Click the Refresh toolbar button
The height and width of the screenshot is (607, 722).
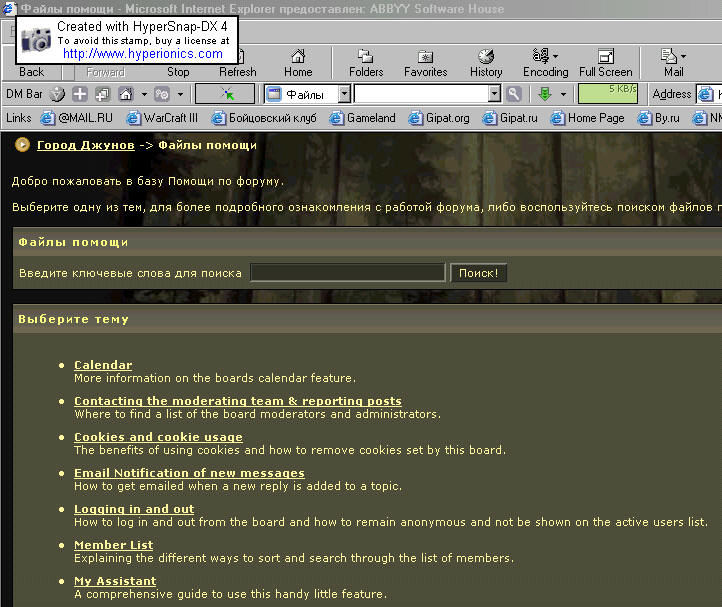[x=238, y=63]
